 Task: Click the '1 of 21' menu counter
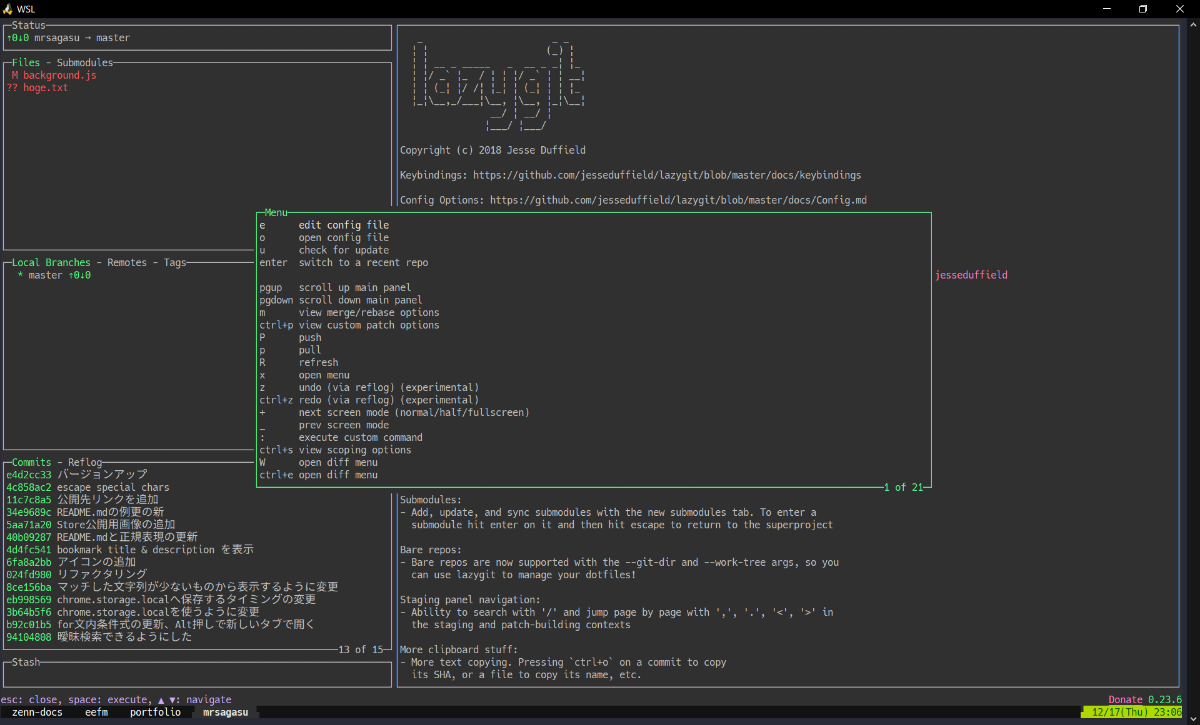click(x=901, y=487)
